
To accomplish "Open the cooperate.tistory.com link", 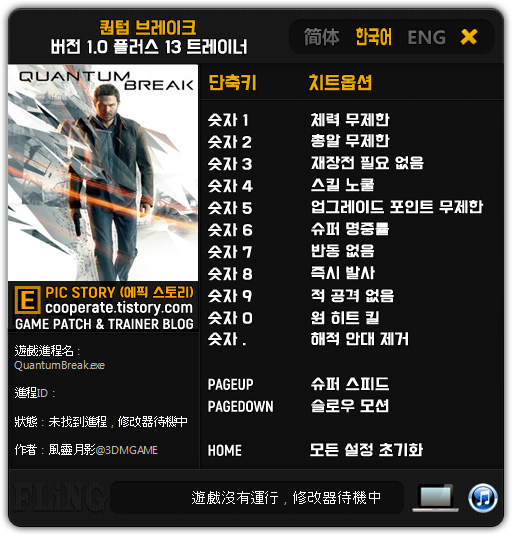I will [119, 308].
